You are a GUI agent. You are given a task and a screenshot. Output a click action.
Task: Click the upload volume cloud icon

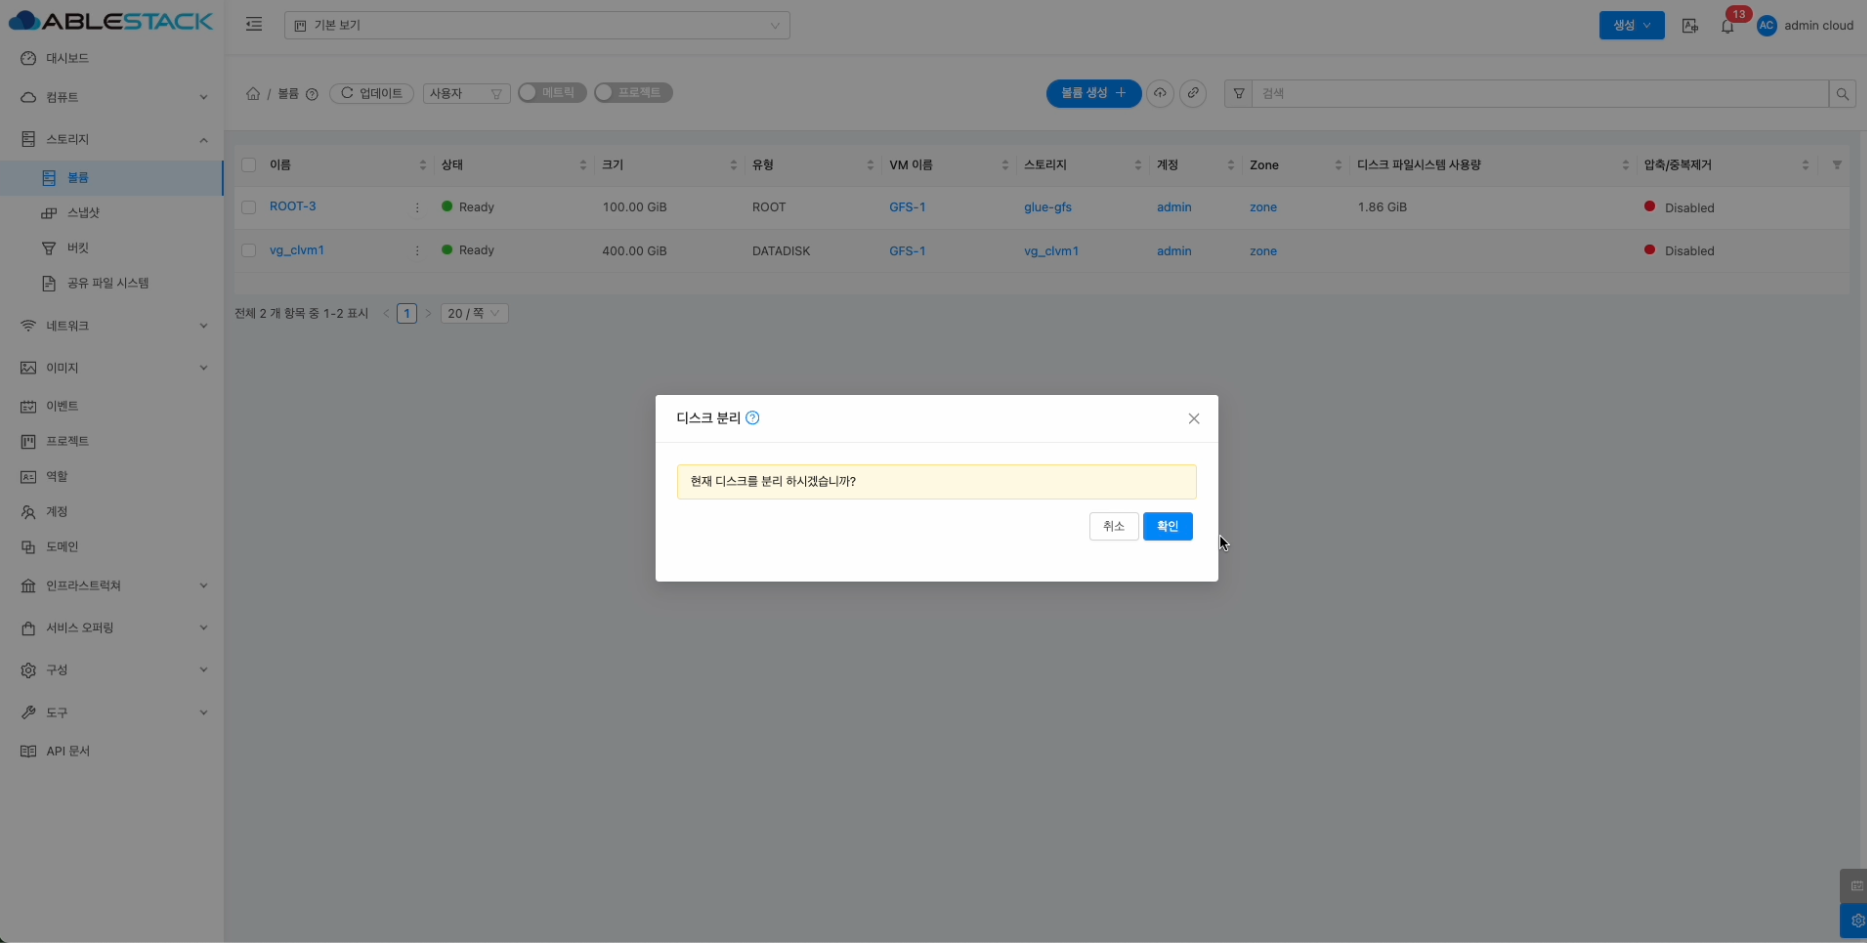[1160, 93]
